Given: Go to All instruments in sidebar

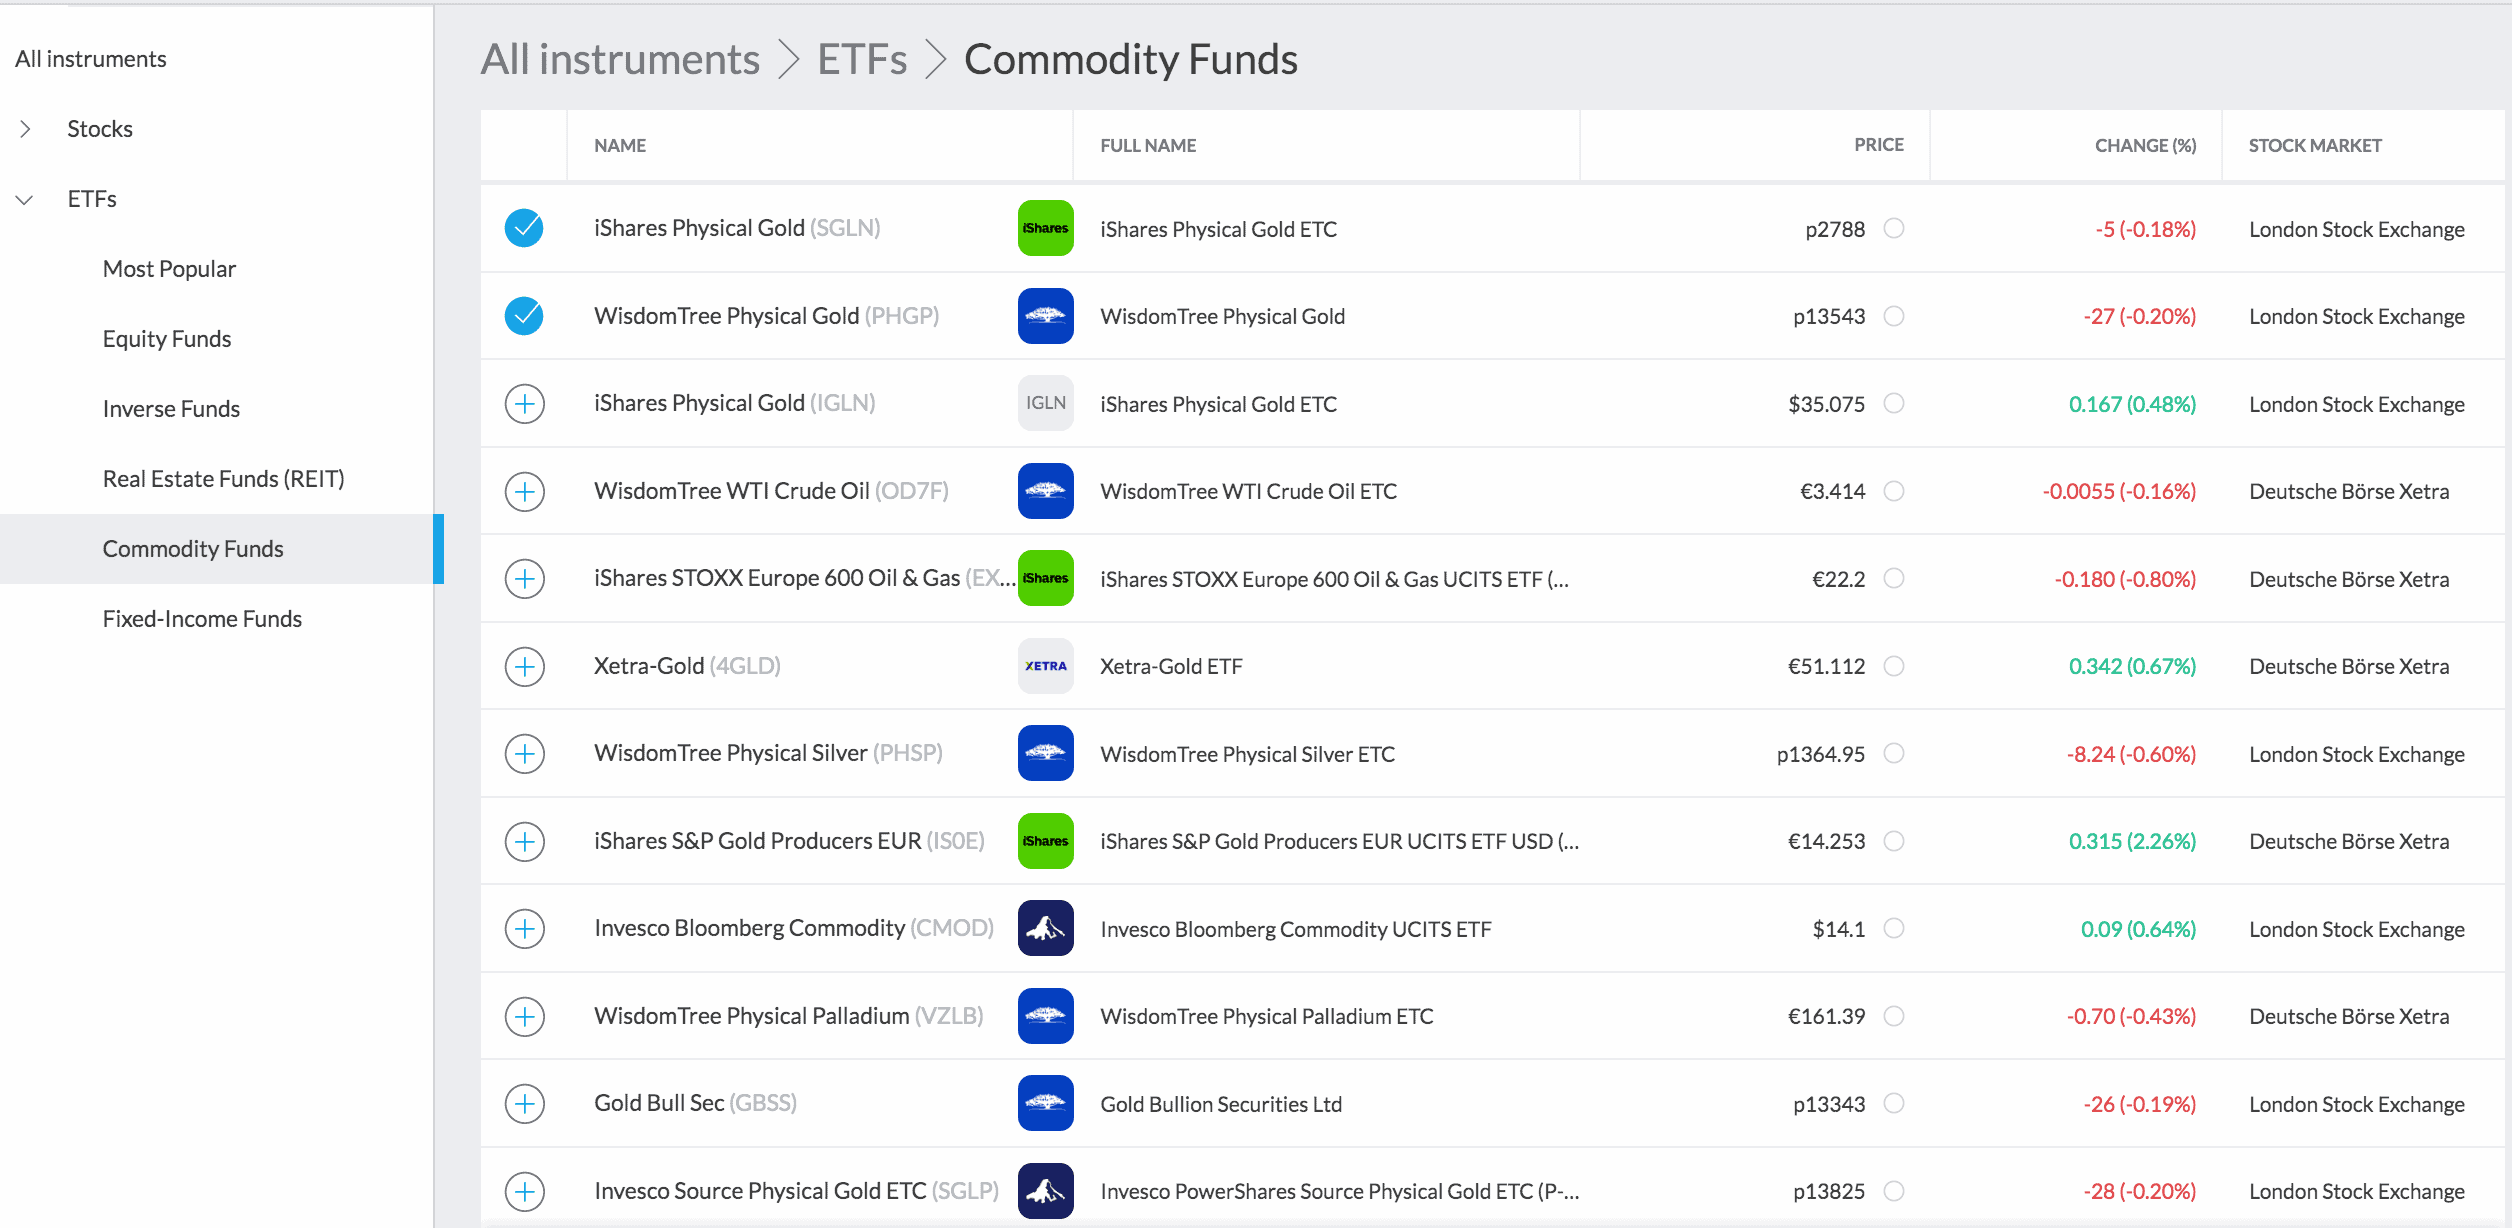Looking at the screenshot, I should click(91, 59).
